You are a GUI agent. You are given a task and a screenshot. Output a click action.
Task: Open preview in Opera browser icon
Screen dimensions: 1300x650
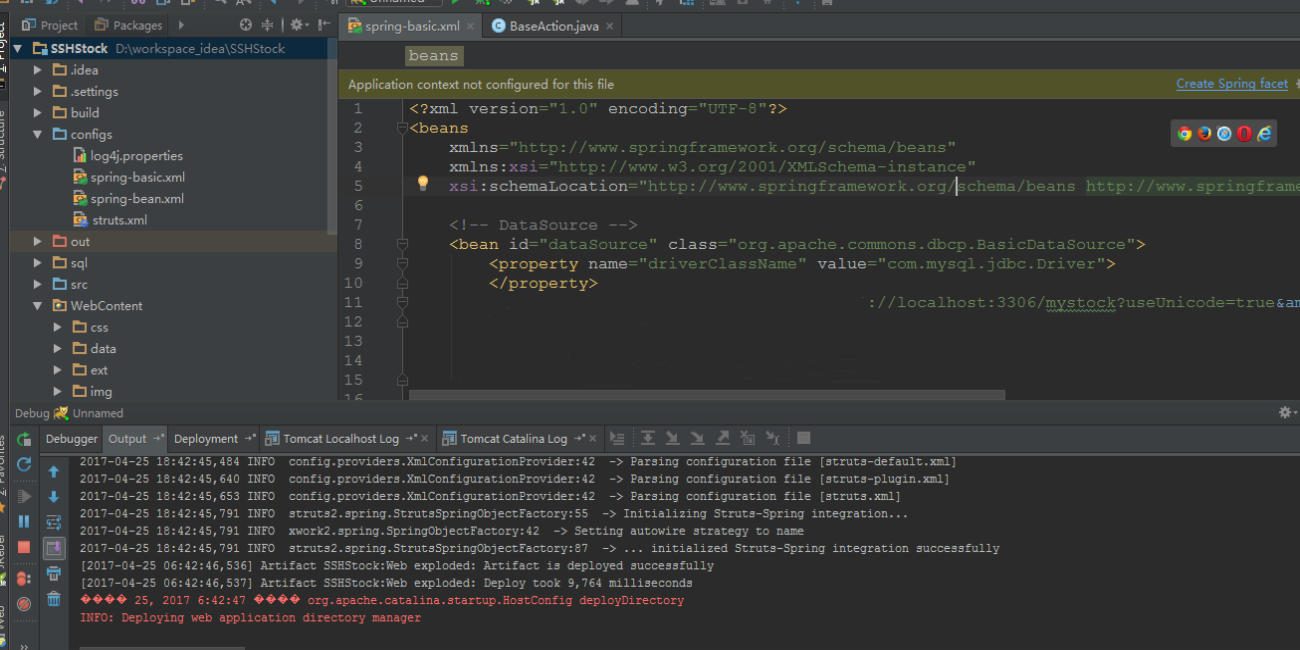(x=1244, y=133)
